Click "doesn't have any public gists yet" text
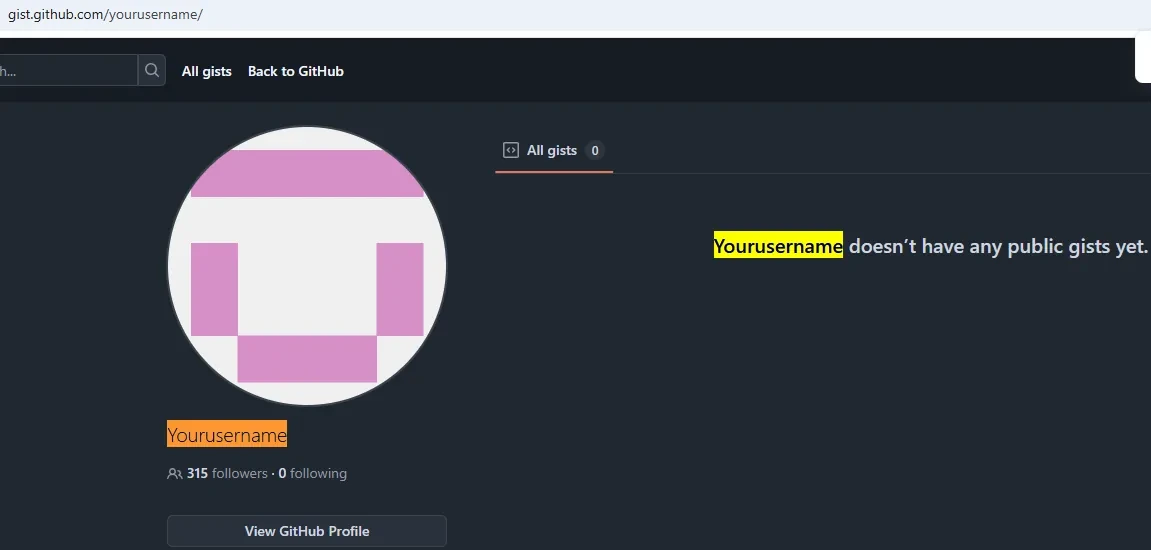This screenshot has width=1152, height=550. [x=998, y=246]
